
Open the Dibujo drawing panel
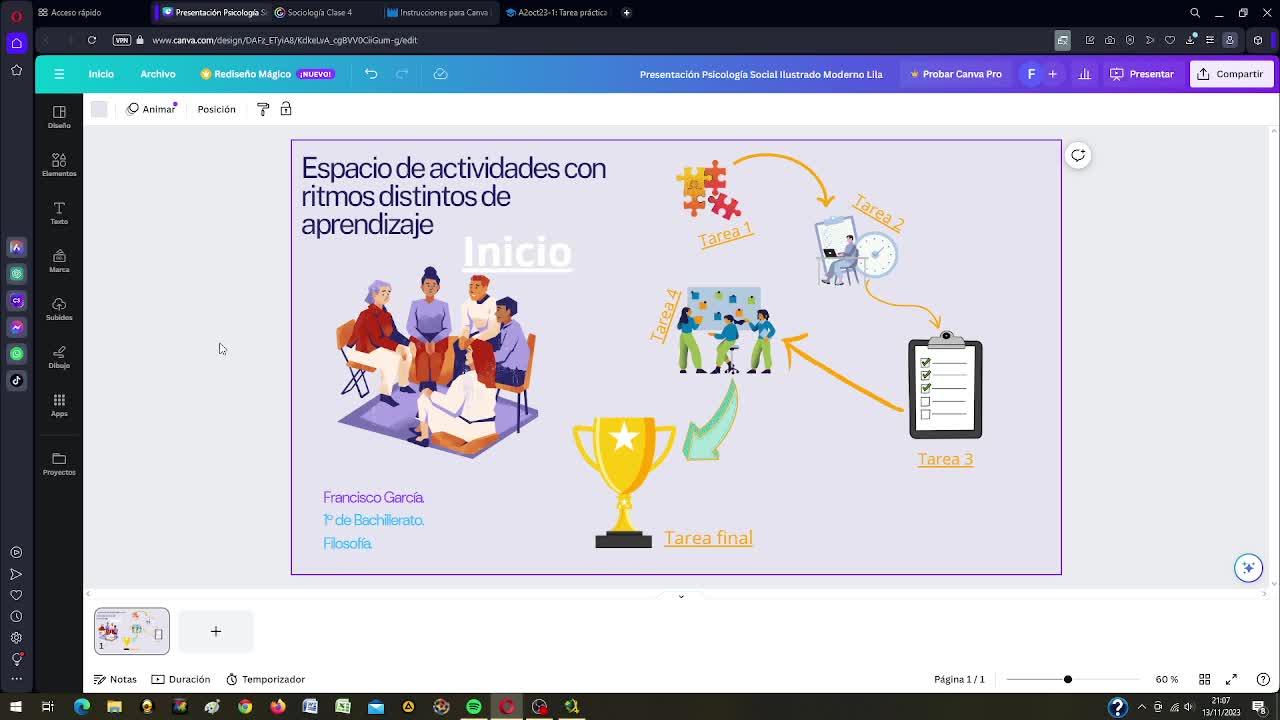click(x=59, y=356)
